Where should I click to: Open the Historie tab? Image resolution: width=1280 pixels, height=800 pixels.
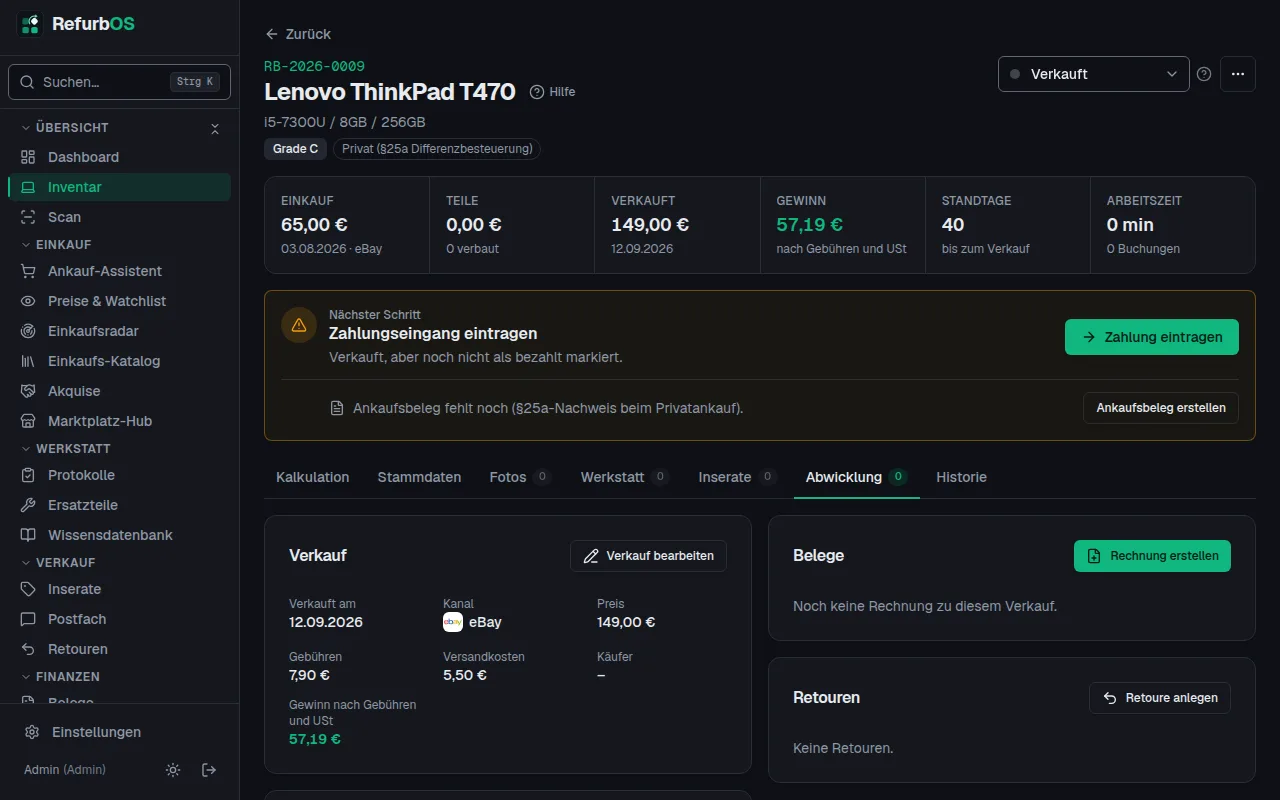tap(961, 477)
